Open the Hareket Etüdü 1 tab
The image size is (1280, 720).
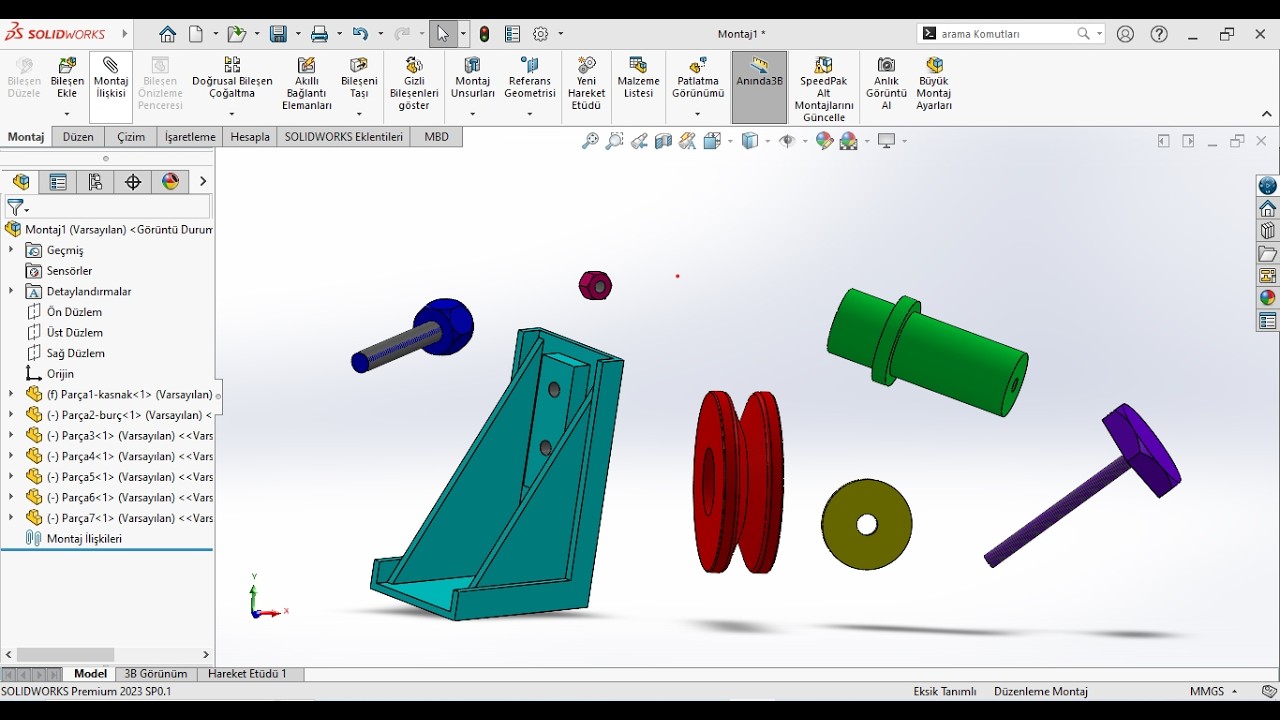(247, 674)
